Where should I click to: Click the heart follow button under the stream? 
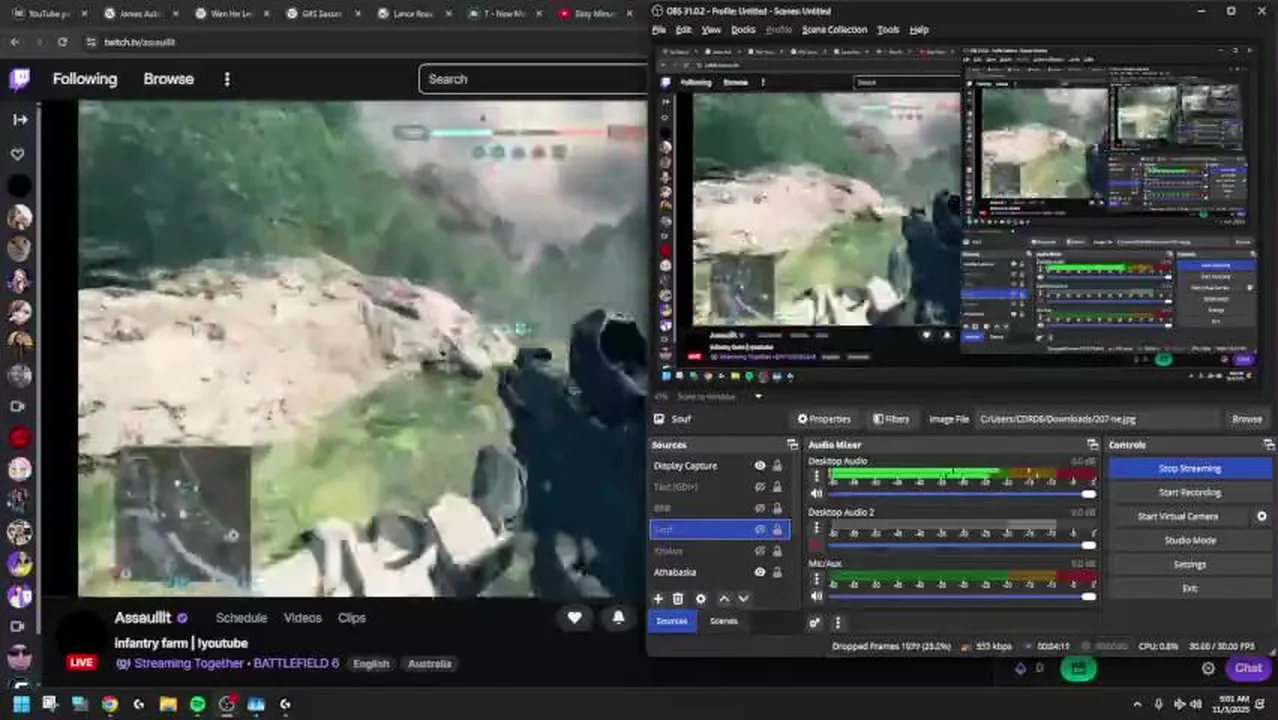tap(574, 618)
